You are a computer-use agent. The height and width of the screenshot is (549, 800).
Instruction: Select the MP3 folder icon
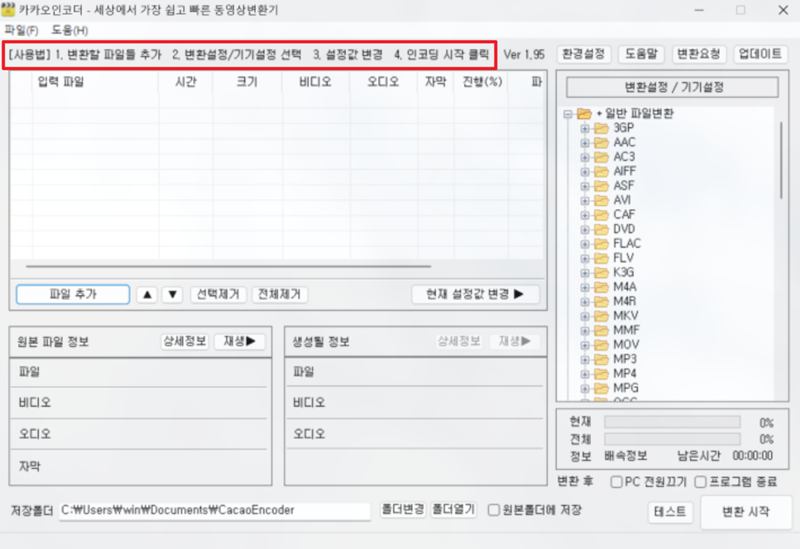tap(602, 359)
